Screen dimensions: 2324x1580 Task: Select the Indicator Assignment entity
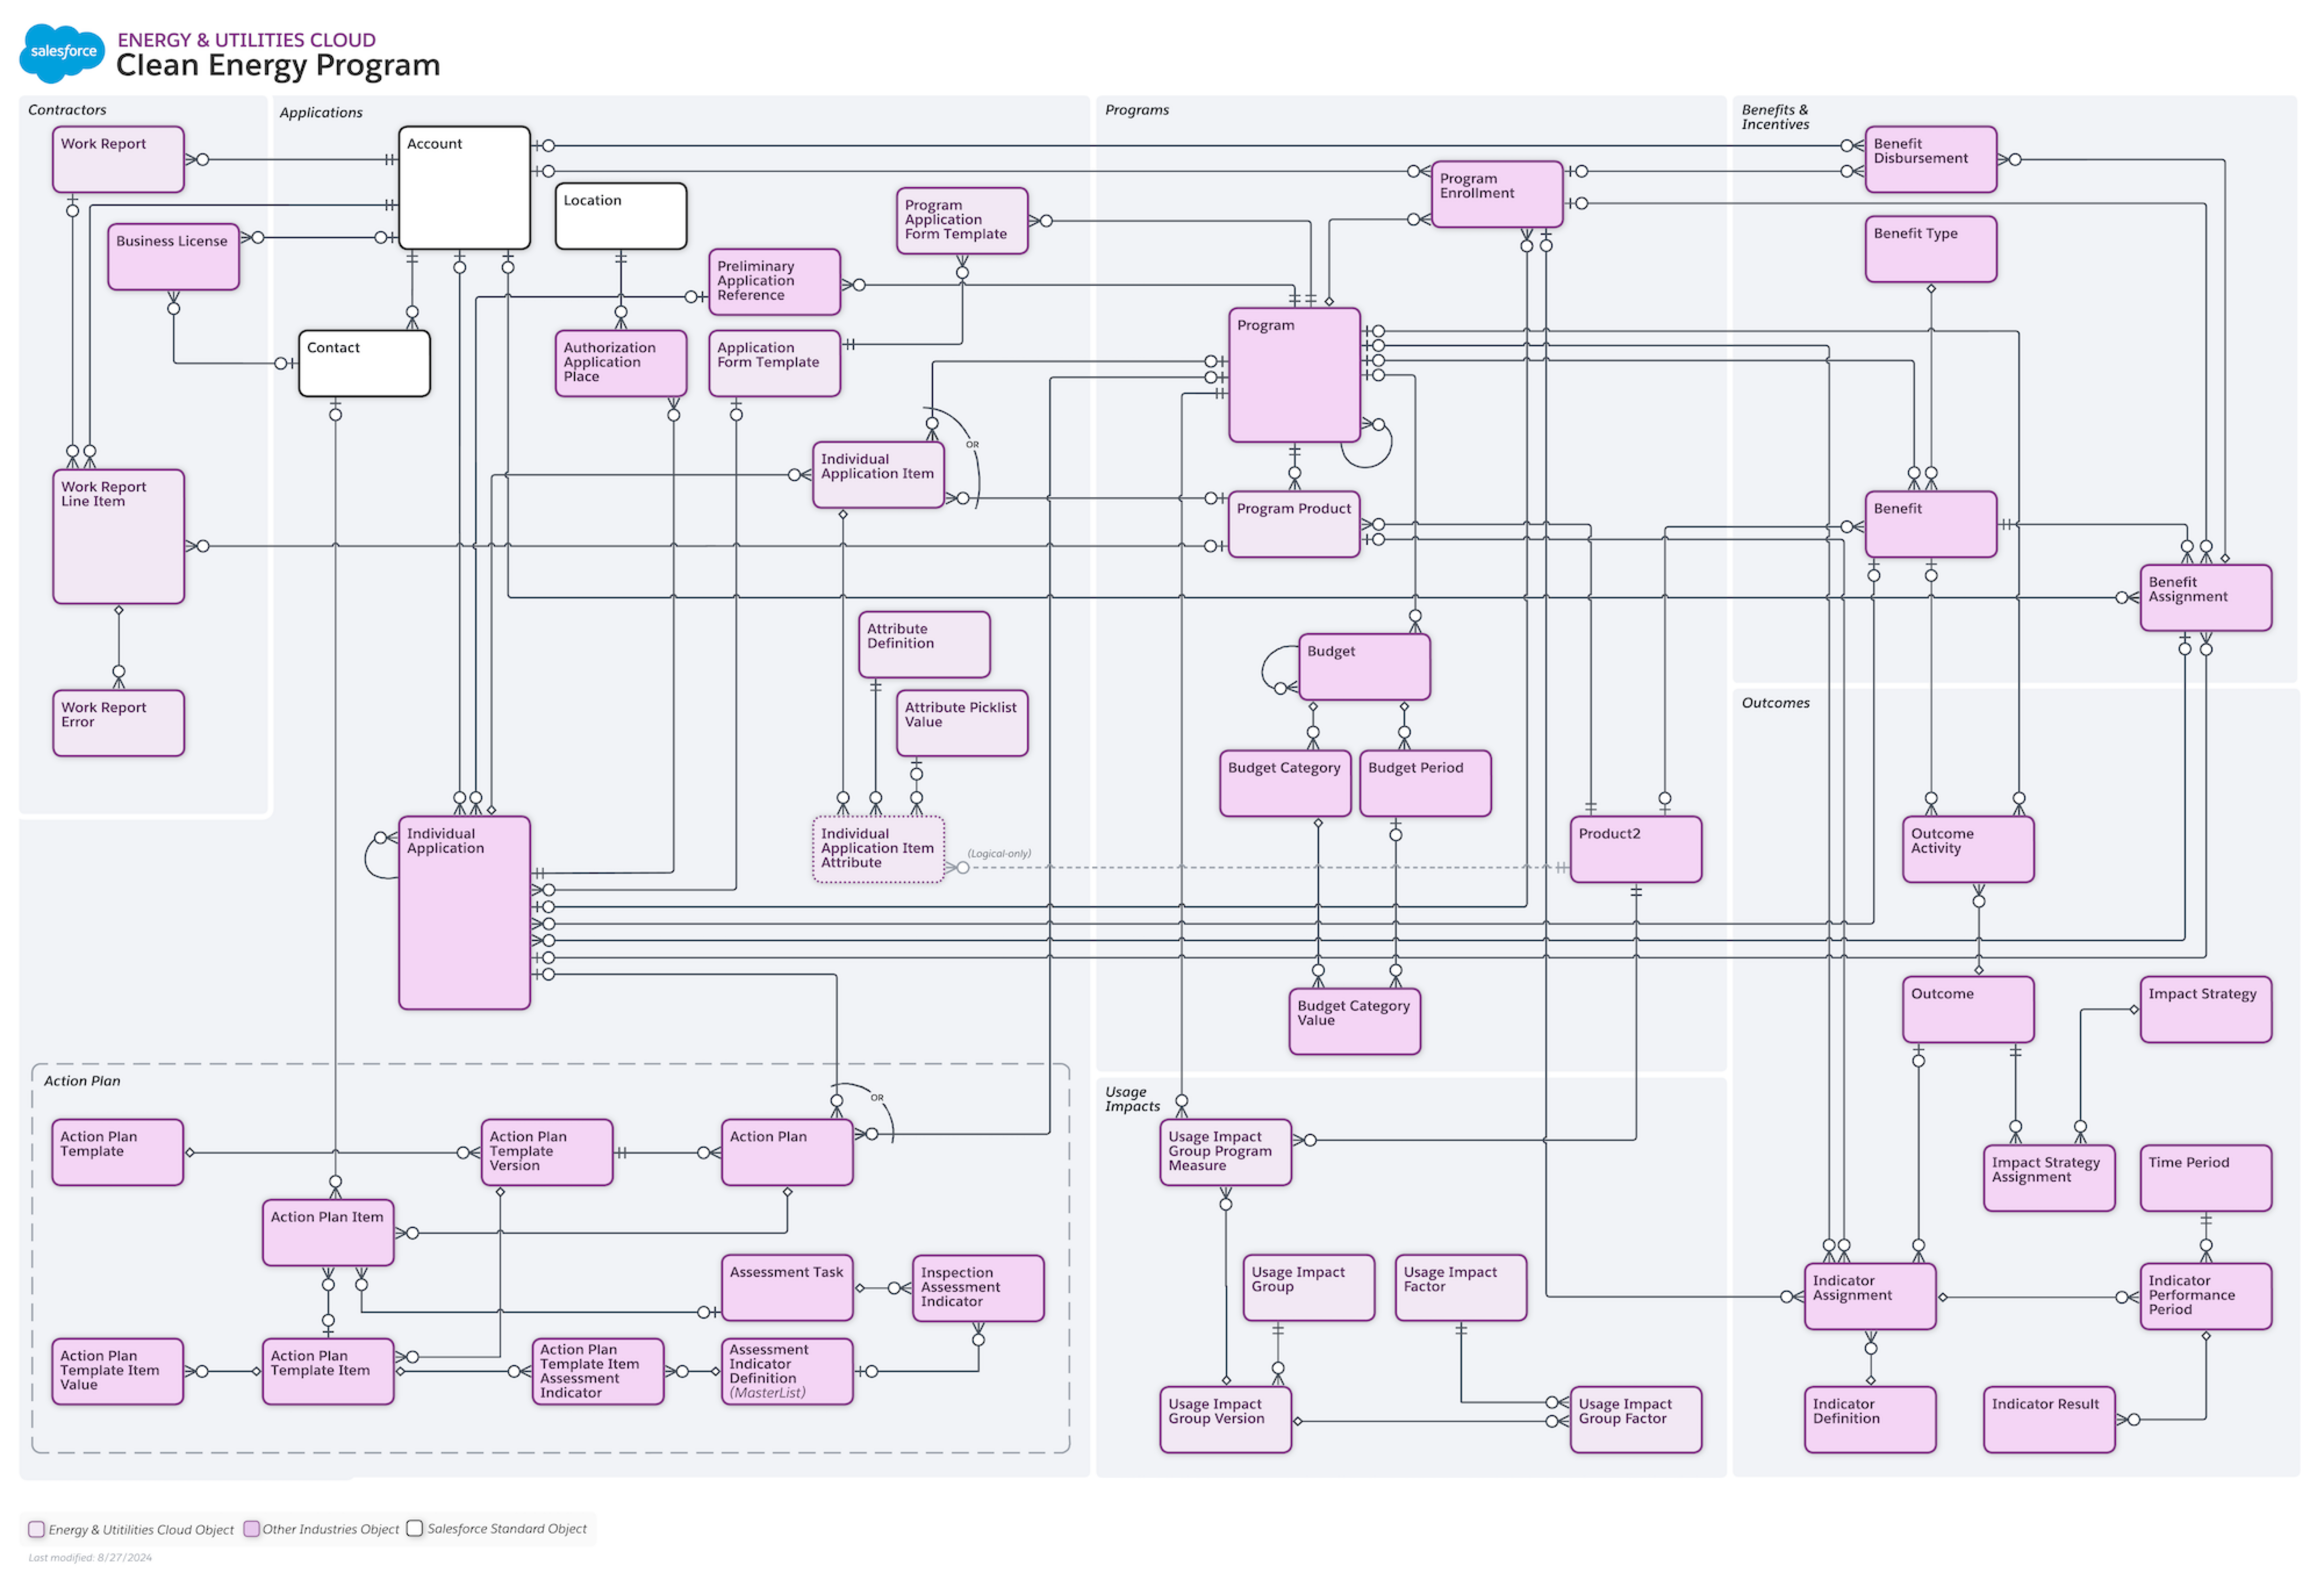pos(1870,1296)
